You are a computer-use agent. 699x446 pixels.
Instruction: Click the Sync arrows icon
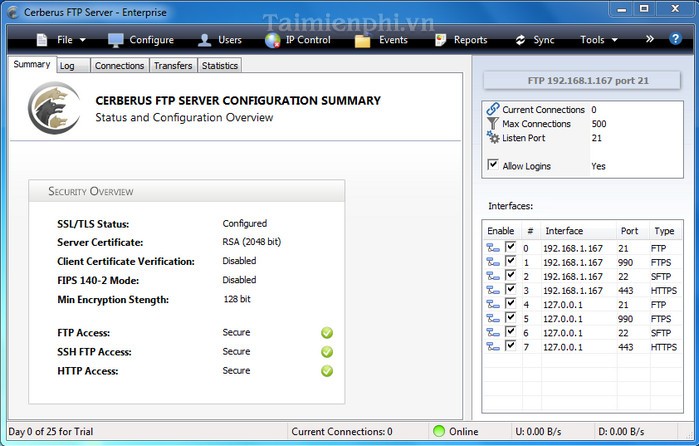[520, 40]
